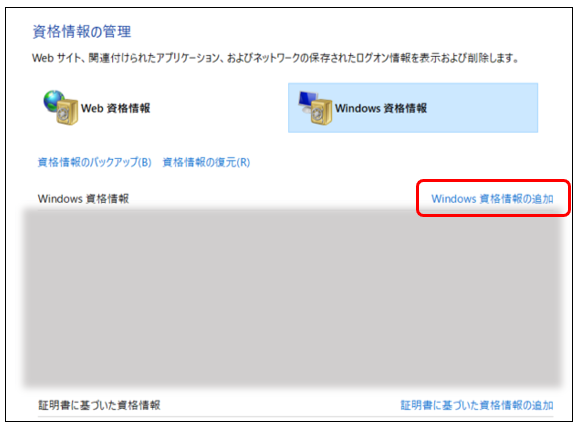This screenshot has height=430, width=579.
Task: Click the golden safe of Web 資格情報 icon
Action: pos(67,112)
